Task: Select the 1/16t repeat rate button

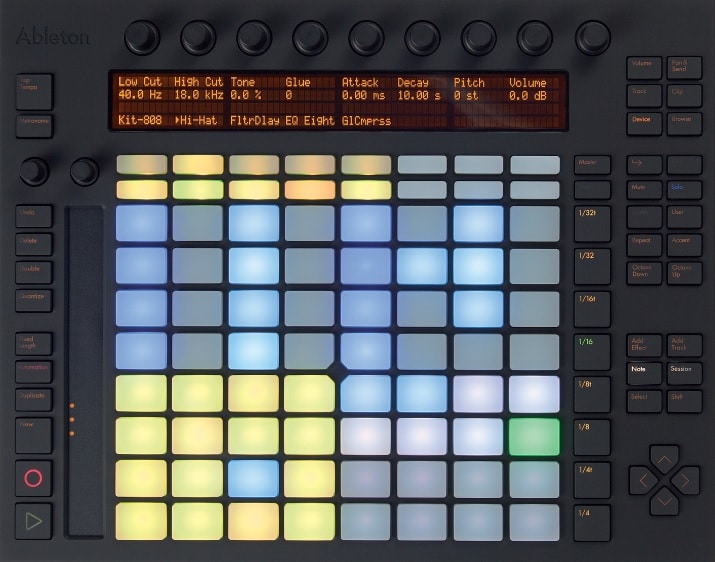Action: (592, 310)
